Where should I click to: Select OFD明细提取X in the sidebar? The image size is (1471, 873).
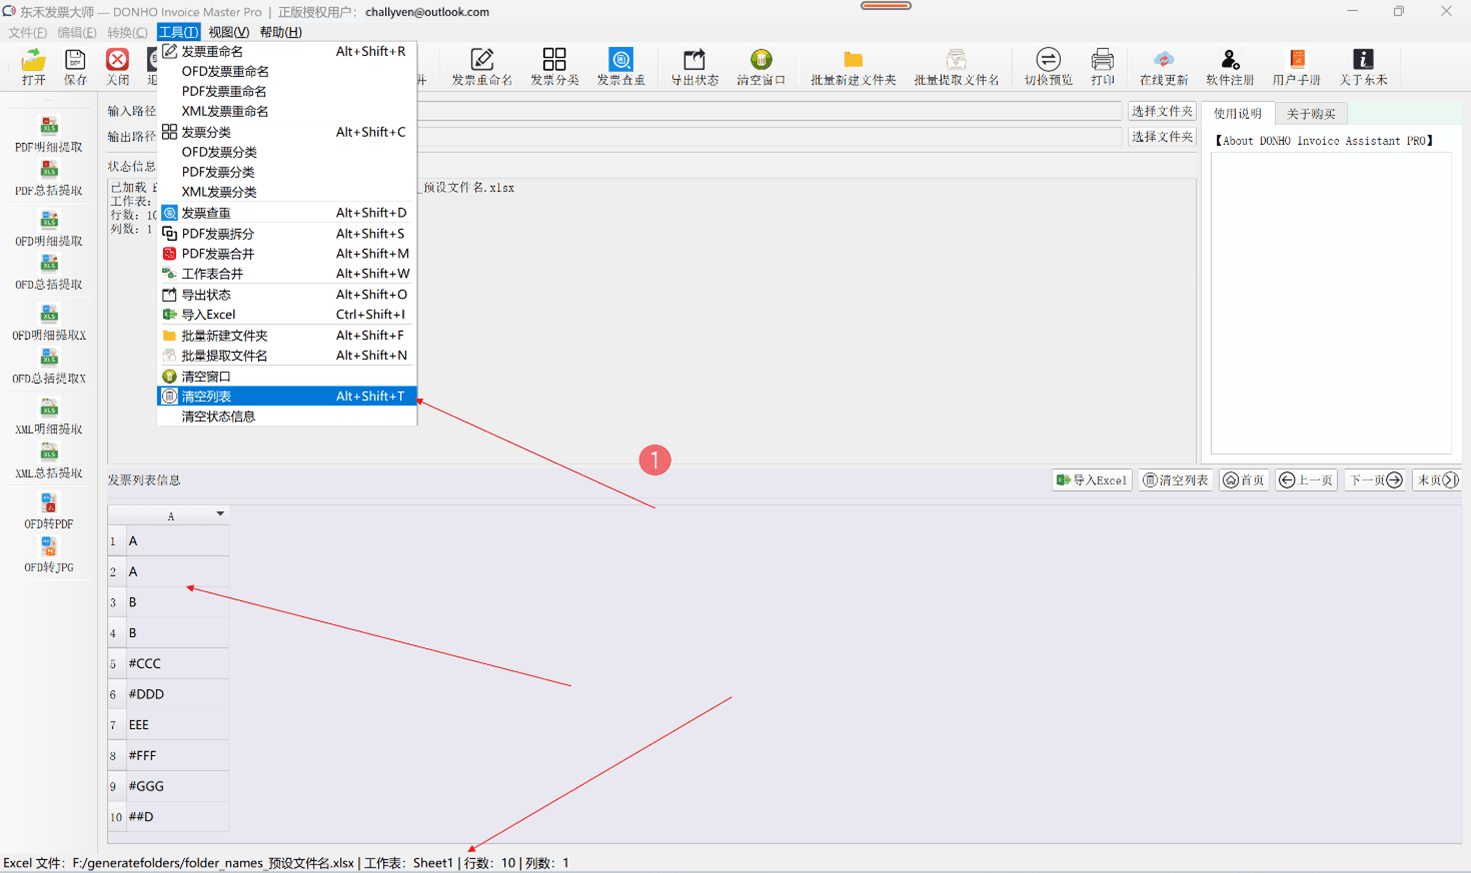48,322
